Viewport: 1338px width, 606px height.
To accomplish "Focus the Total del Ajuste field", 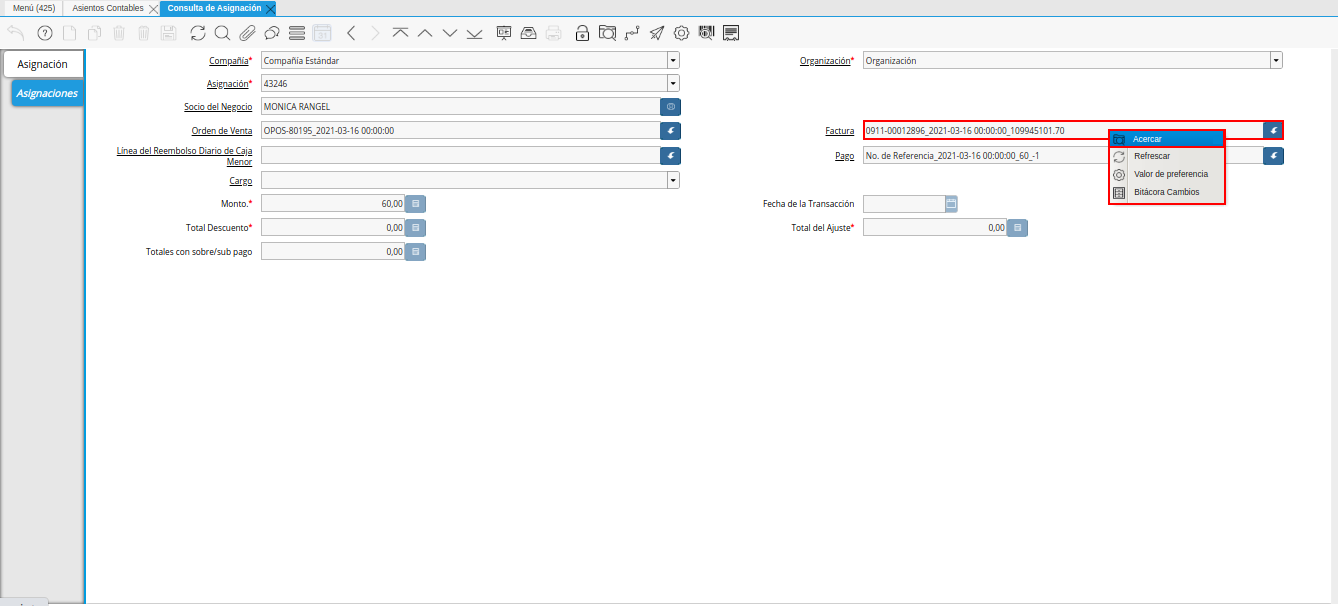I will (x=935, y=228).
